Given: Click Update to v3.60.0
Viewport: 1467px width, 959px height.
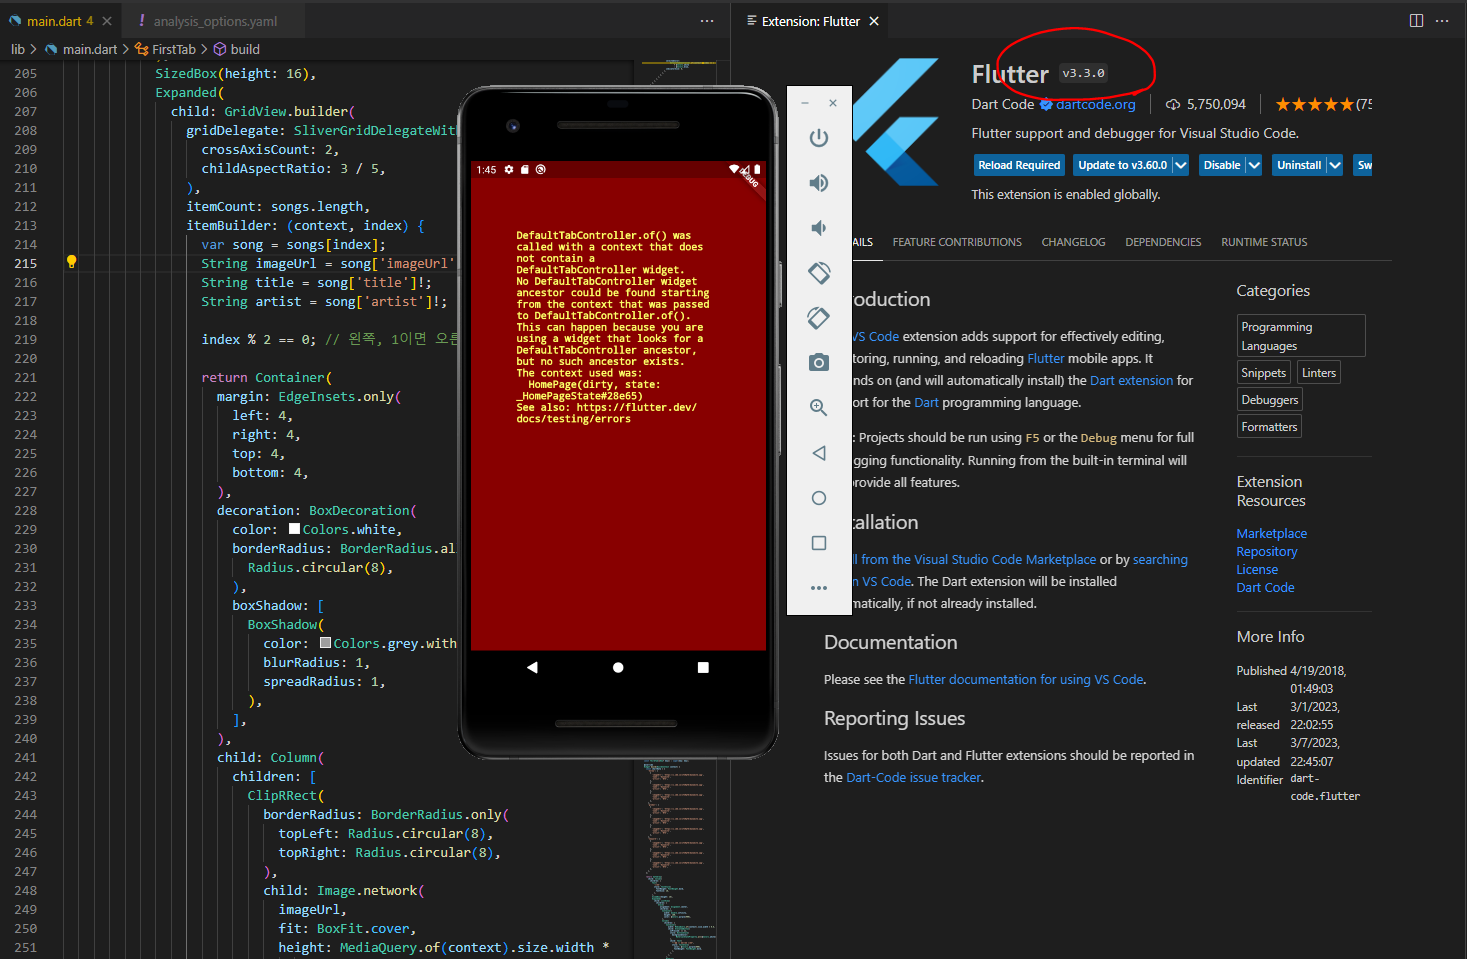Looking at the screenshot, I should 1122,165.
